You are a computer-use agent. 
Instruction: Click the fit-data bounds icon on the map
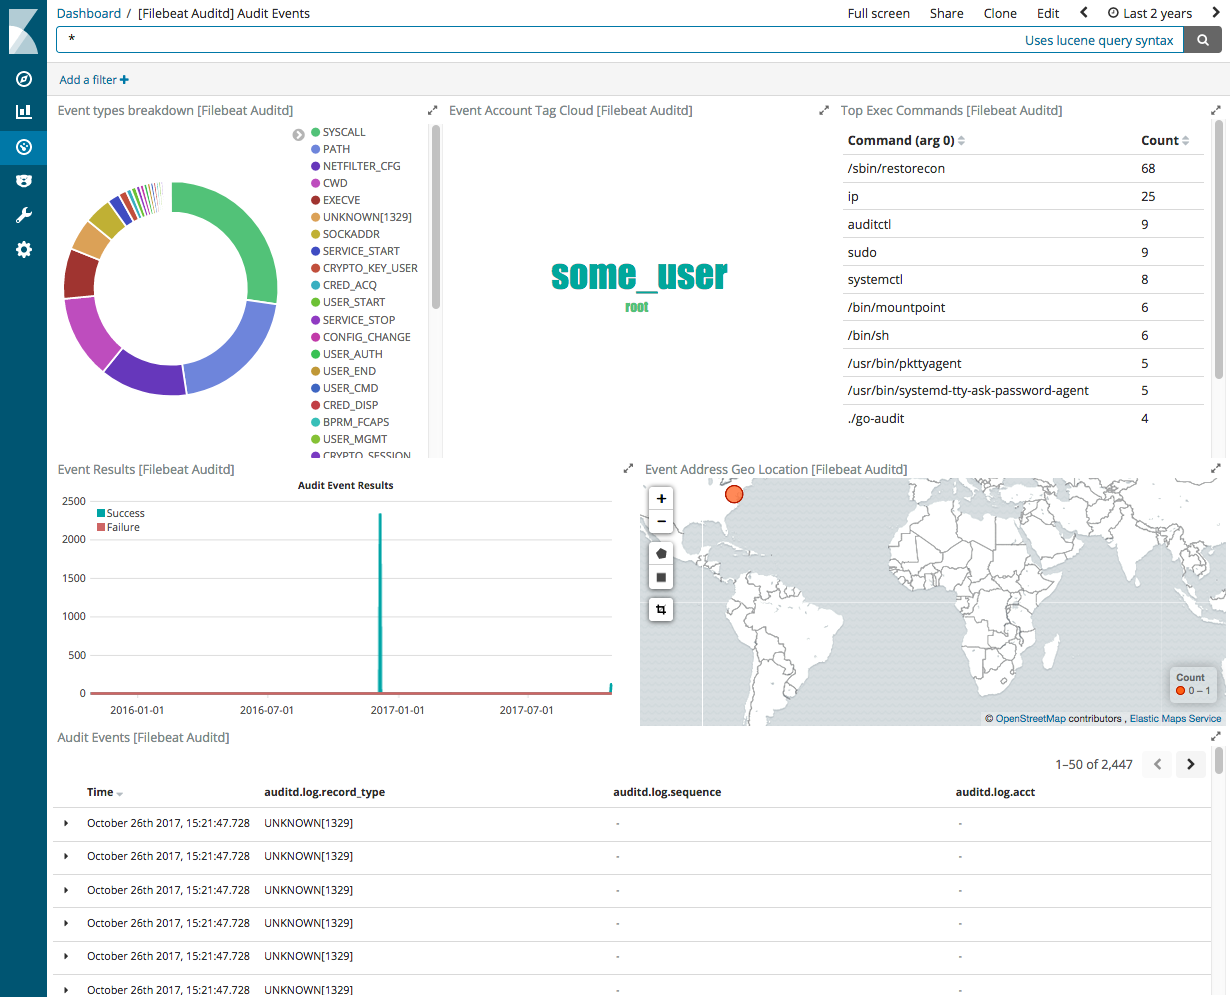[x=660, y=609]
